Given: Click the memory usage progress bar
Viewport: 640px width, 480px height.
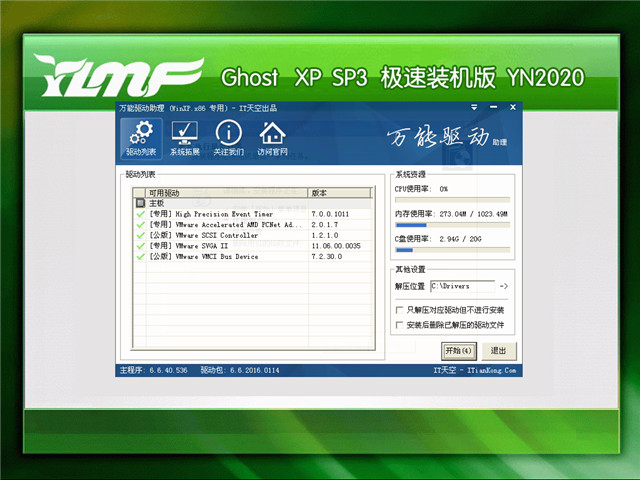Looking at the screenshot, I should [453, 225].
